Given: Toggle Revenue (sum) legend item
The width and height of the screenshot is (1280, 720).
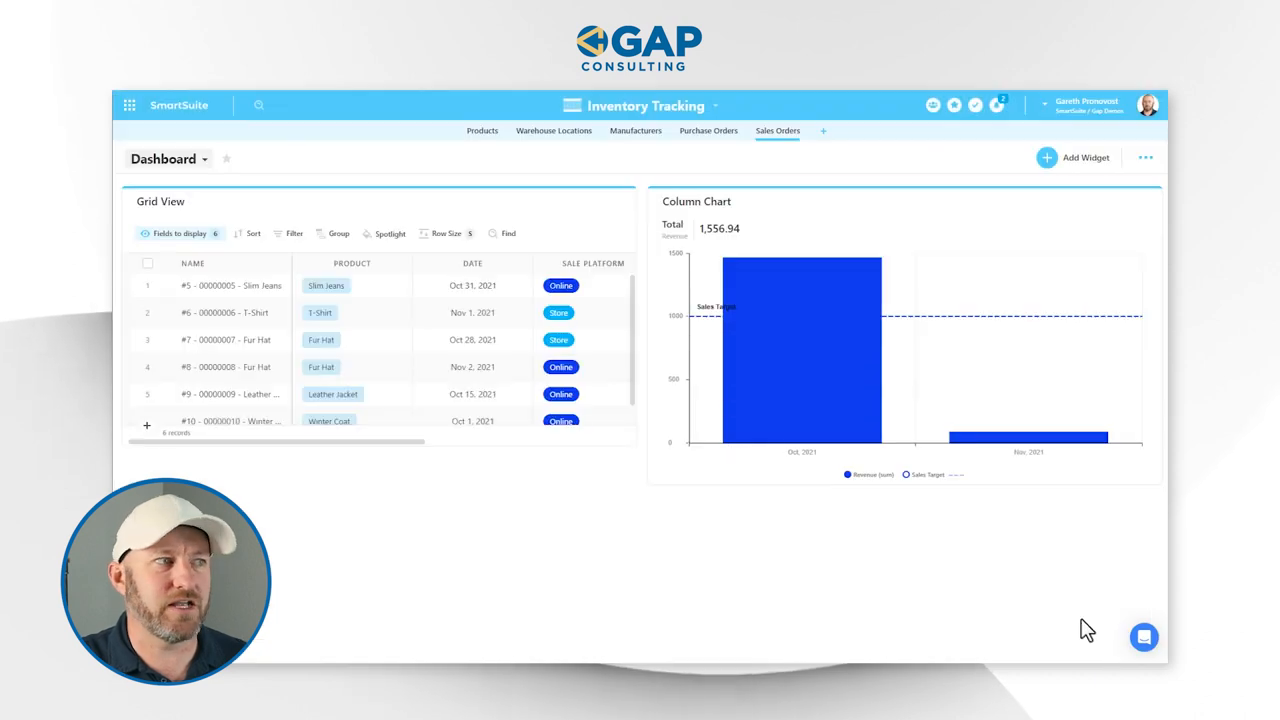Looking at the screenshot, I should [x=869, y=475].
